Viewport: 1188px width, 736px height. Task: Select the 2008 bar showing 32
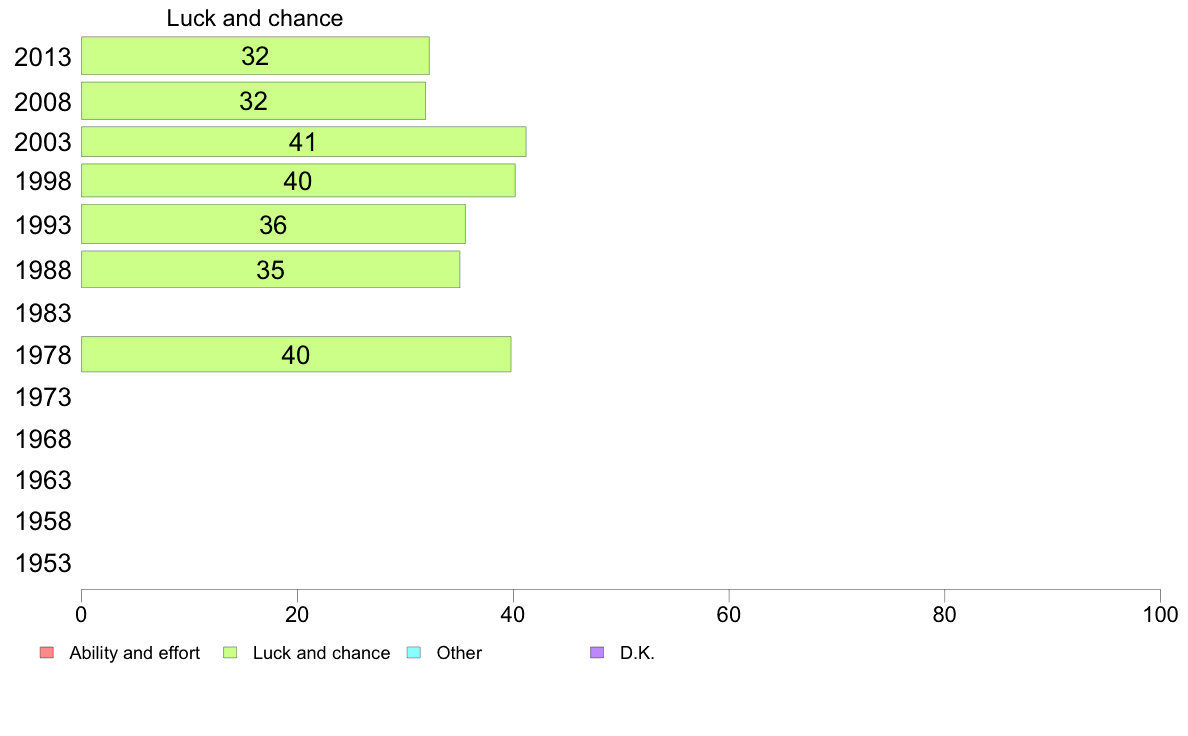point(253,101)
